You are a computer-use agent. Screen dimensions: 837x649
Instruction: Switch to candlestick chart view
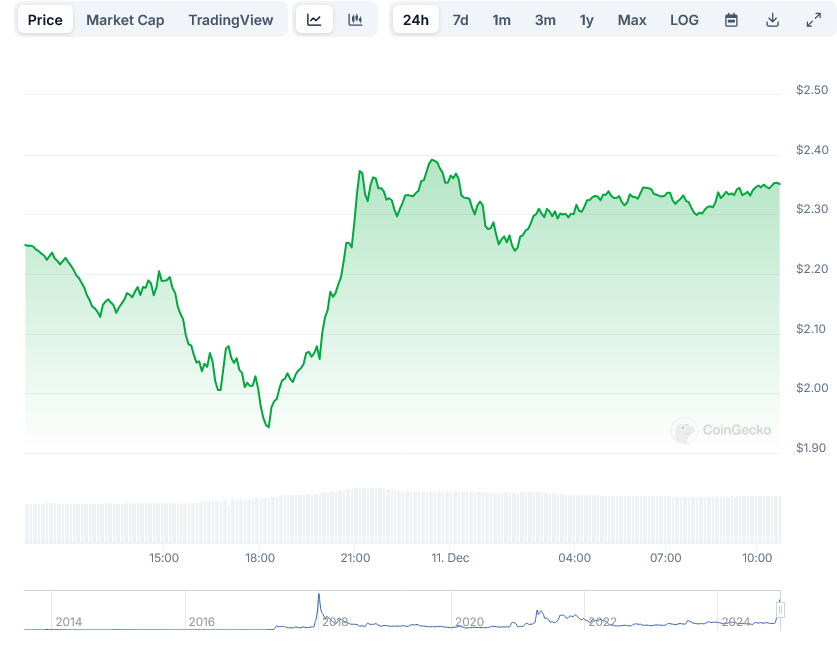click(355, 20)
